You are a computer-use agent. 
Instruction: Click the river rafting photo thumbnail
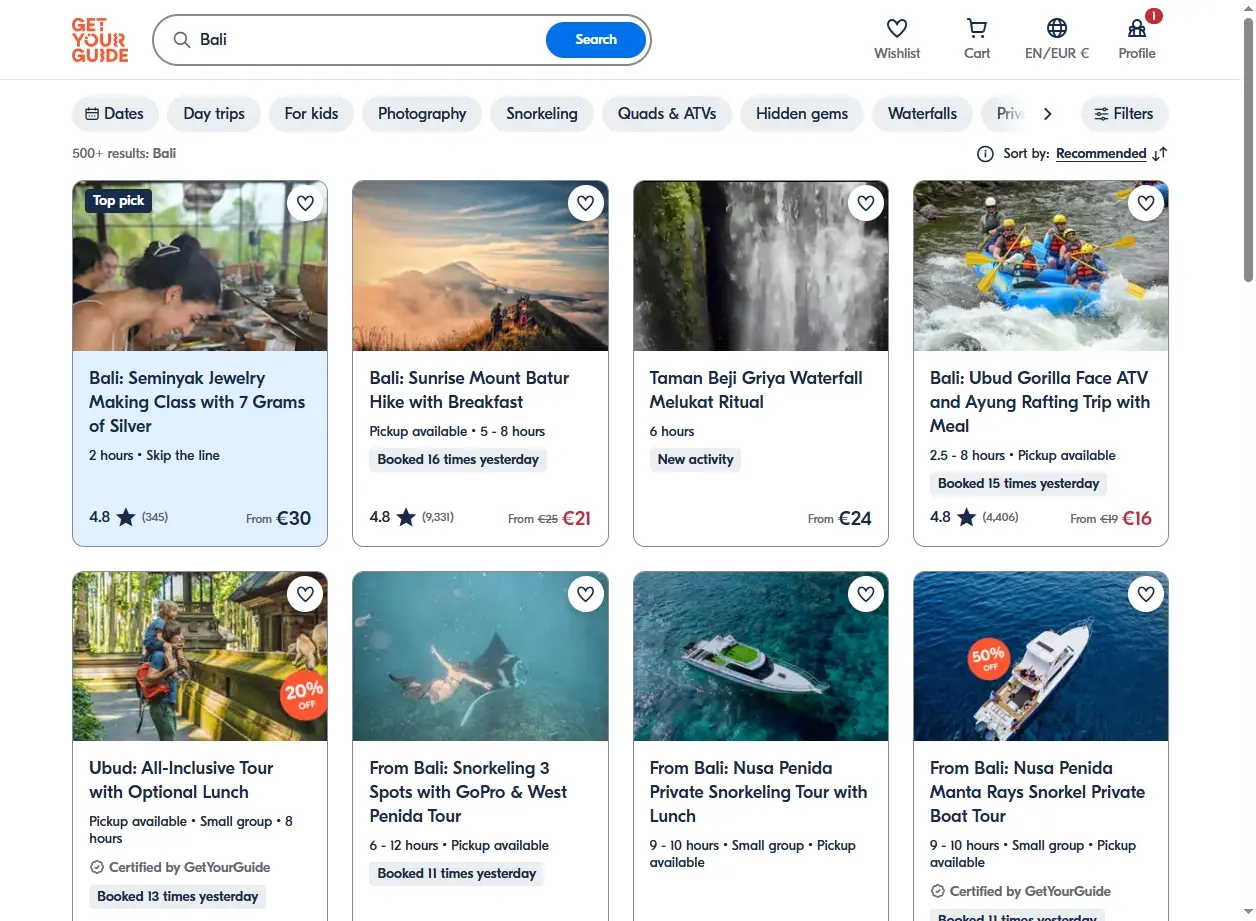click(1041, 266)
